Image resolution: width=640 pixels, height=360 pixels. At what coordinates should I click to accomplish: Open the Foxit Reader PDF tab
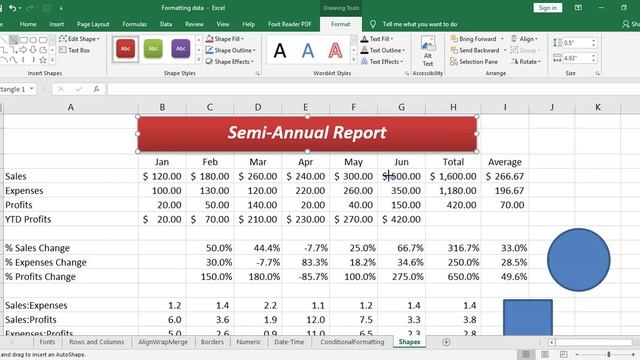click(290, 24)
